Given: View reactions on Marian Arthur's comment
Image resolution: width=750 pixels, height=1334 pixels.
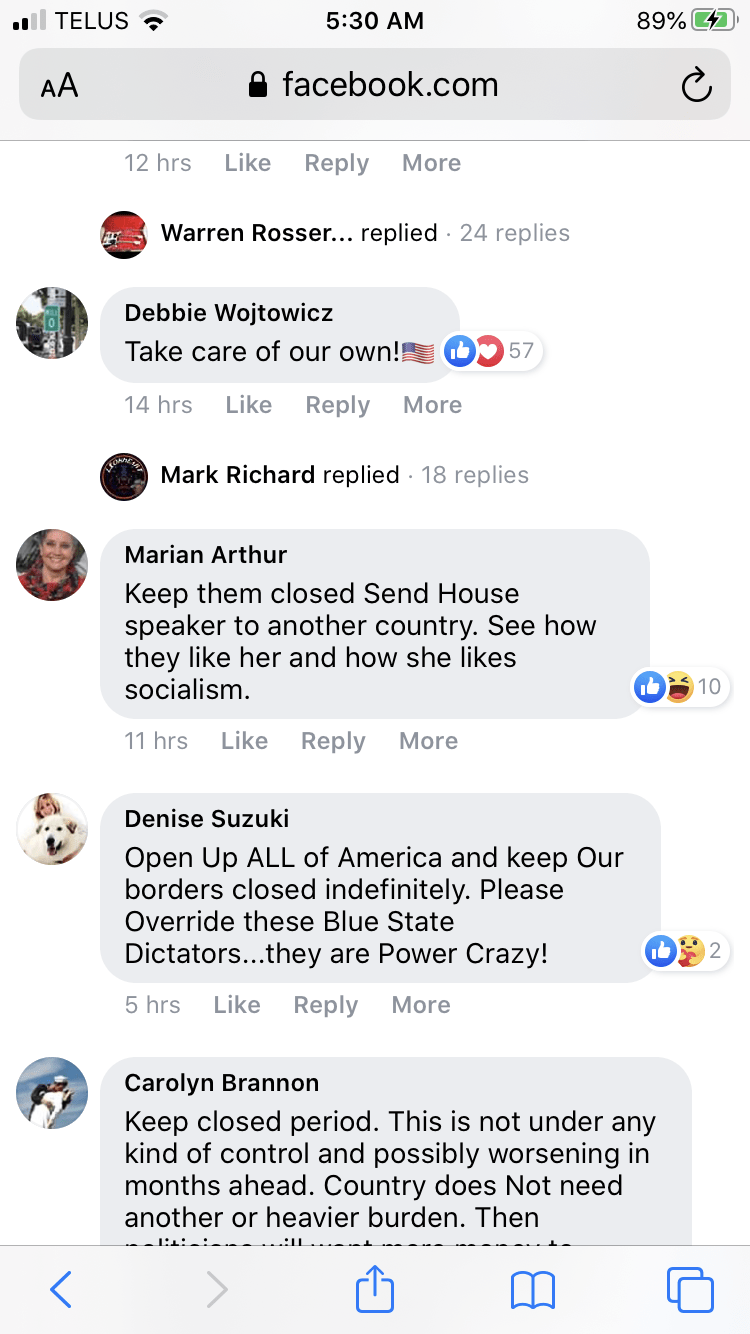Looking at the screenshot, I should point(680,687).
